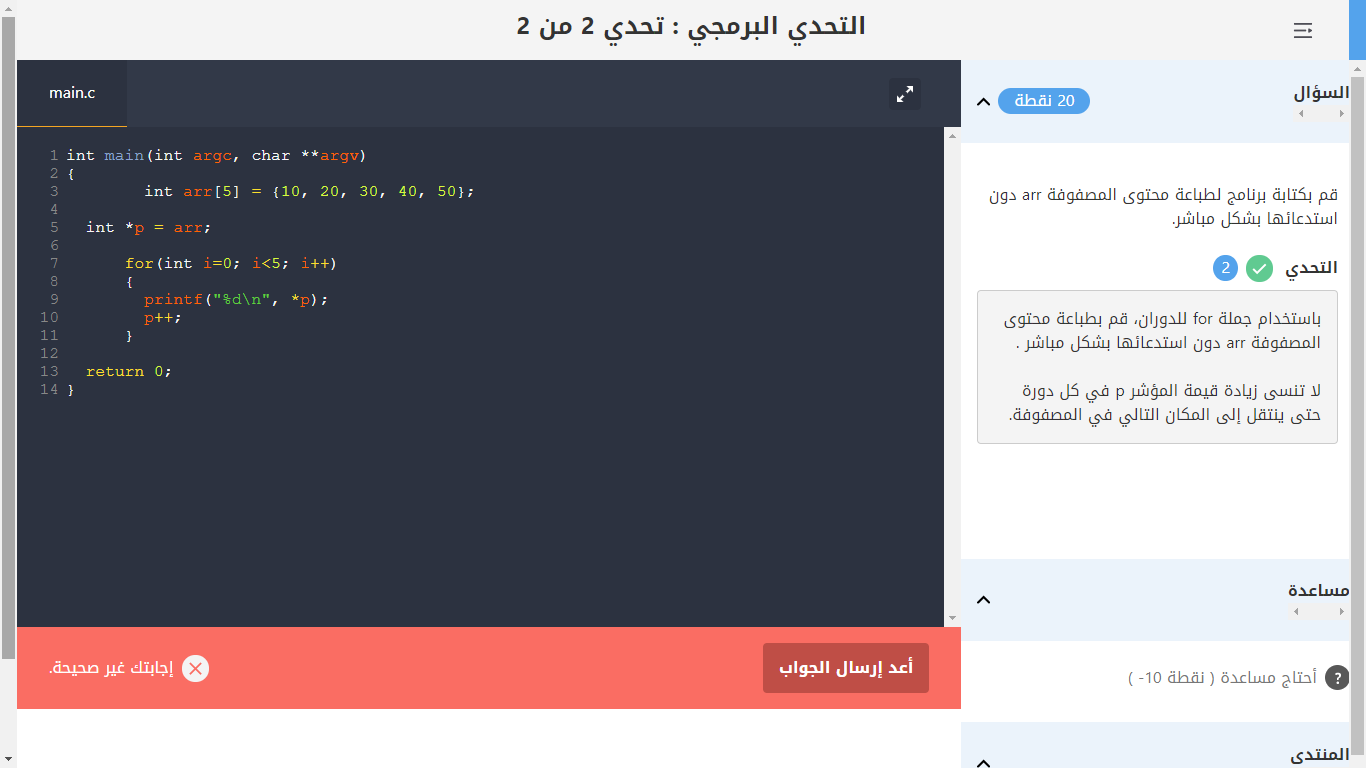The image size is (1366, 768).
Task: Toggle the المنتدى section chevron
Action: tap(983, 762)
